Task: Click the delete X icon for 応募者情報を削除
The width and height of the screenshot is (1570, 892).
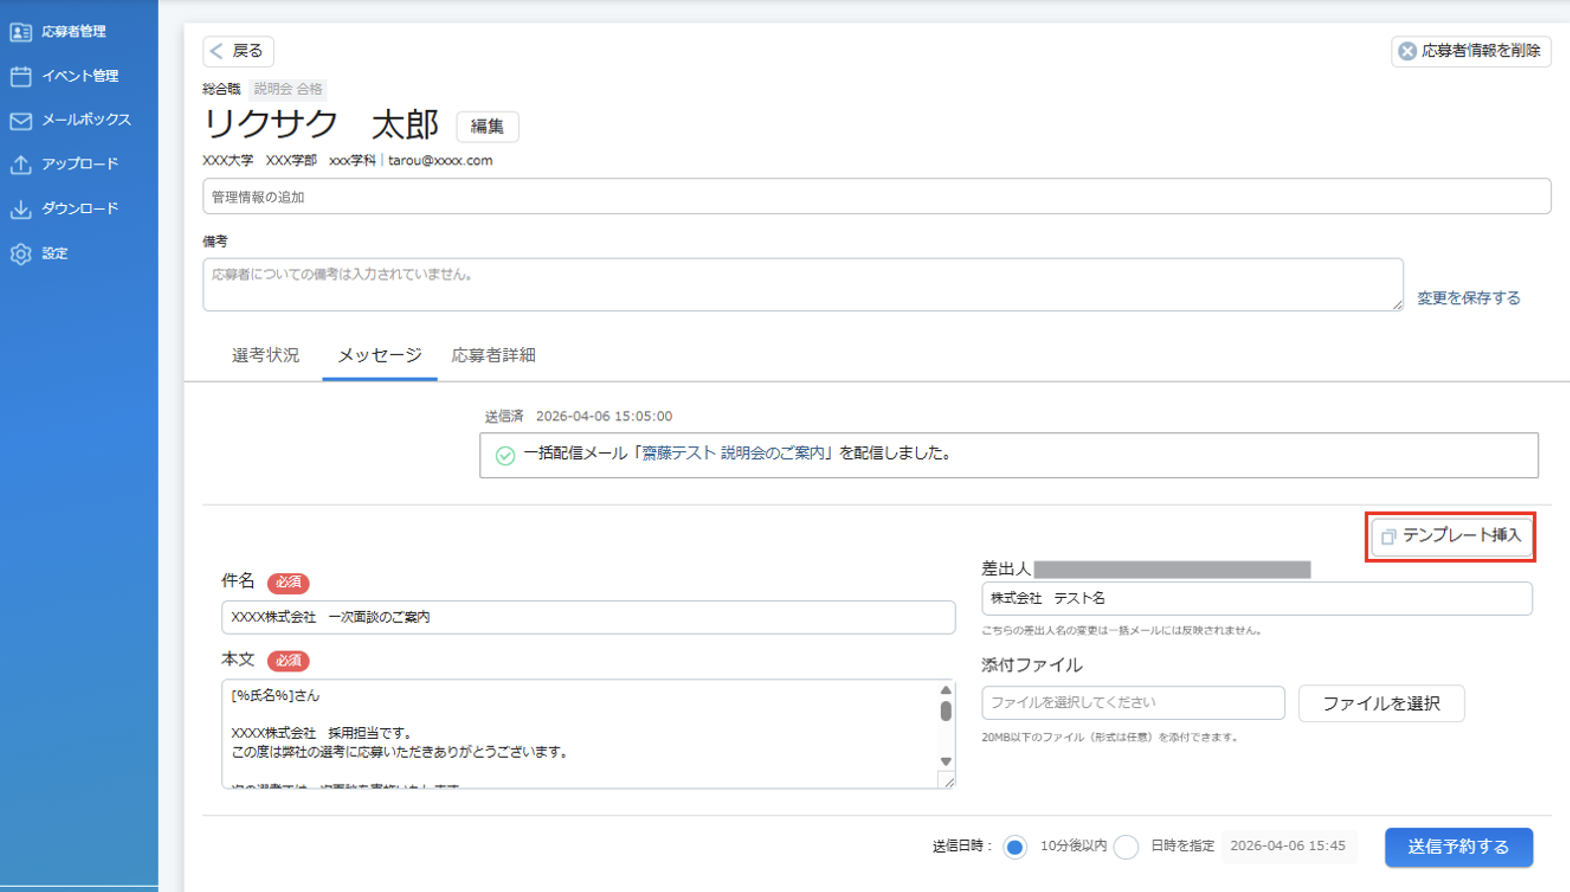Action: pyautogui.click(x=1407, y=51)
